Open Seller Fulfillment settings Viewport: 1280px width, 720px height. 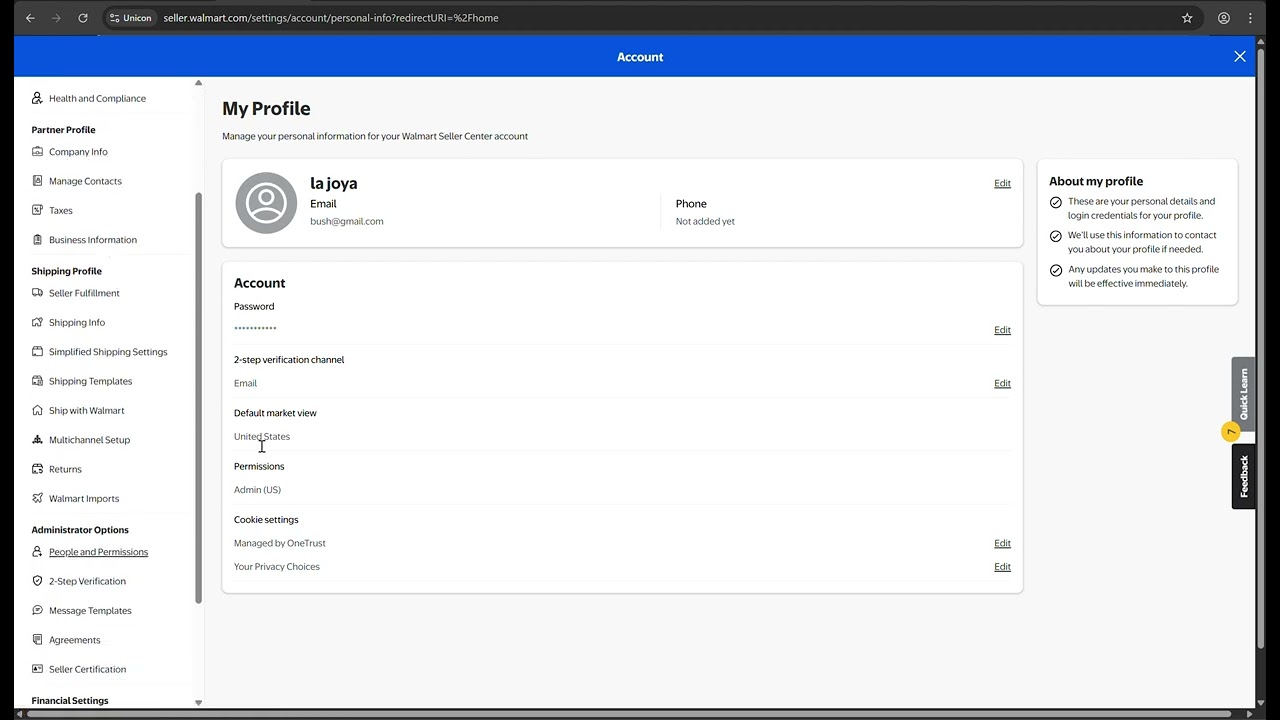point(84,293)
